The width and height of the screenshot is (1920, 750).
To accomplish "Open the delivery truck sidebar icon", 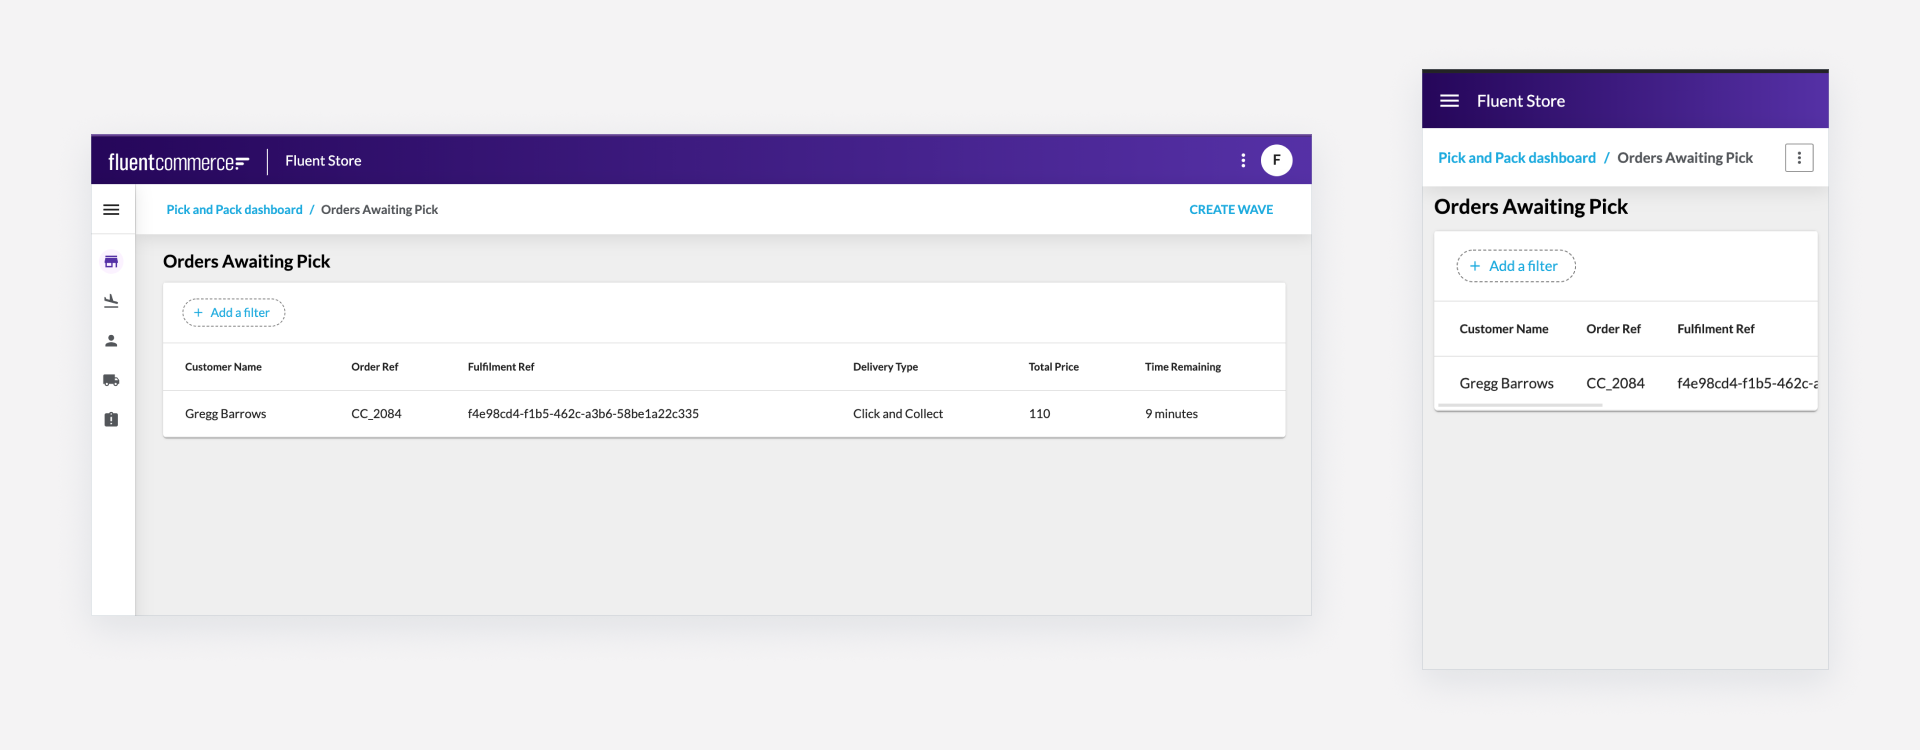I will pyautogui.click(x=111, y=380).
